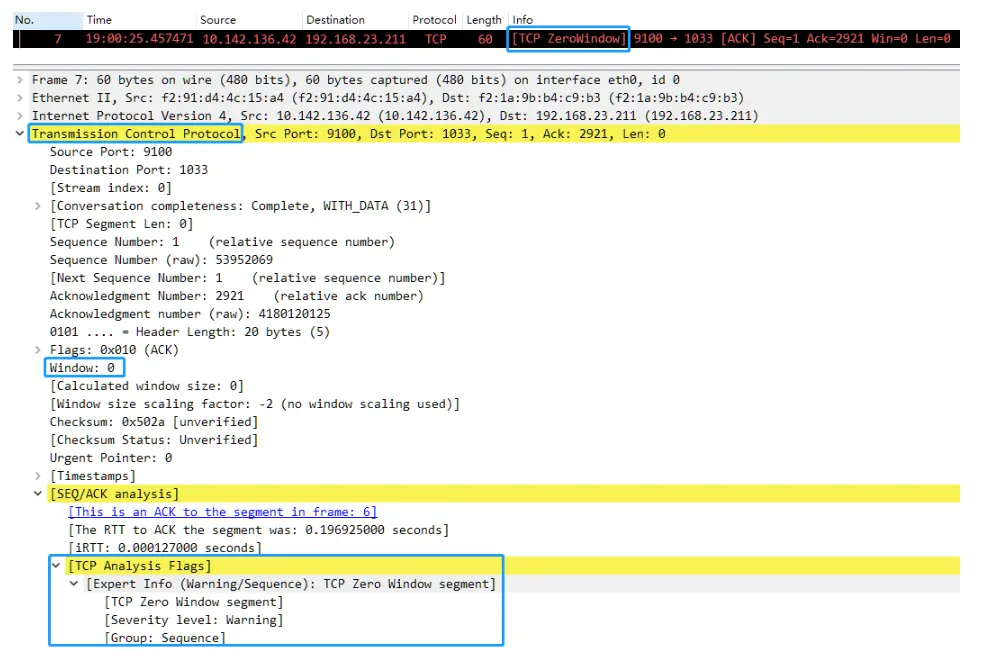Sort packets by the No. column header
Screen dimensions: 987x671
[48, 20]
